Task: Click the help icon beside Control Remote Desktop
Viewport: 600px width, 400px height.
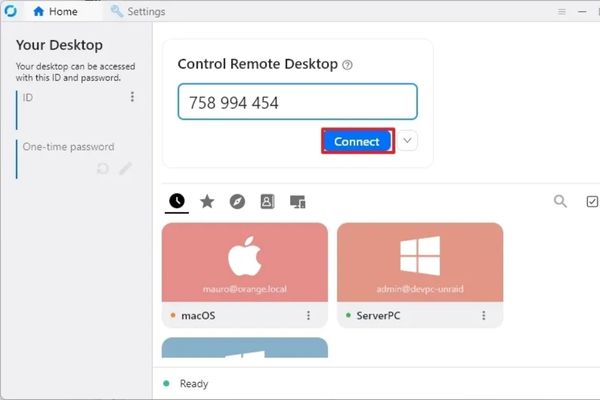Action: click(x=347, y=64)
